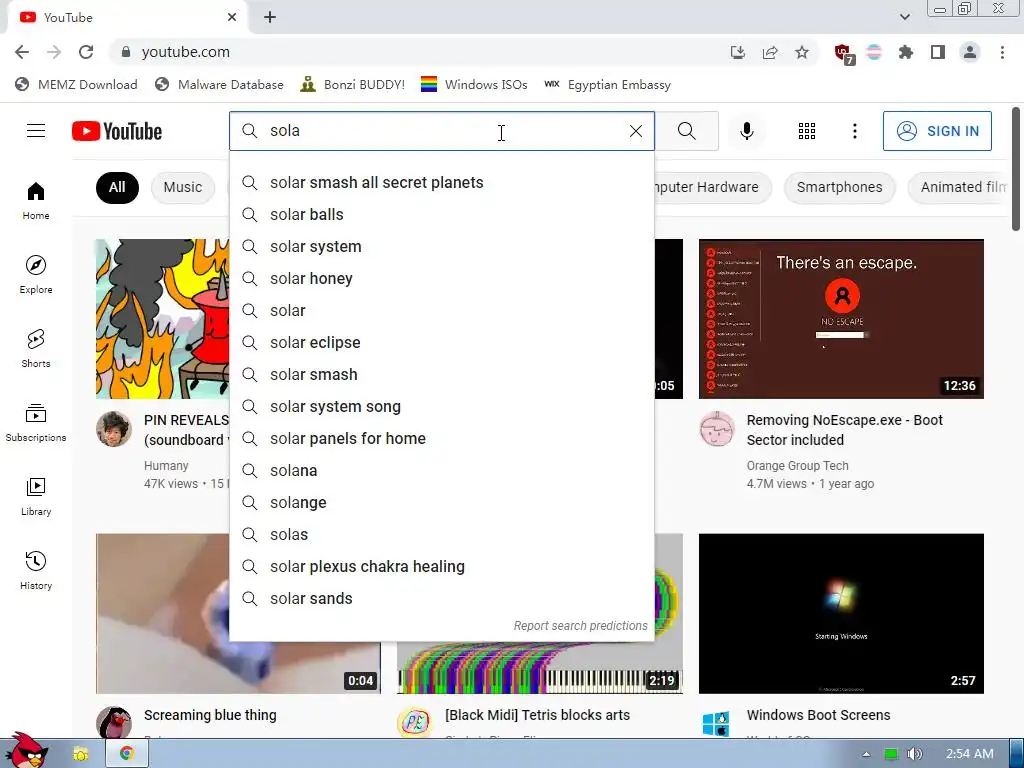The height and width of the screenshot is (768, 1024).
Task: Click the YouTube logo
Action: [x=117, y=131]
